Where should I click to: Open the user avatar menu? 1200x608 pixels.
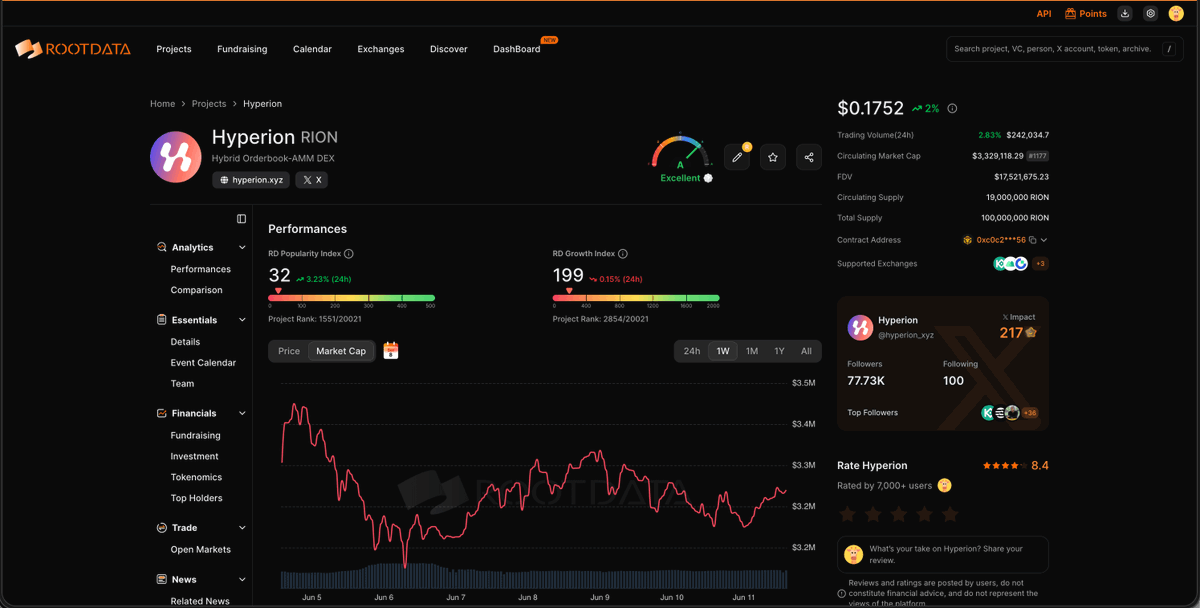[x=1176, y=14]
